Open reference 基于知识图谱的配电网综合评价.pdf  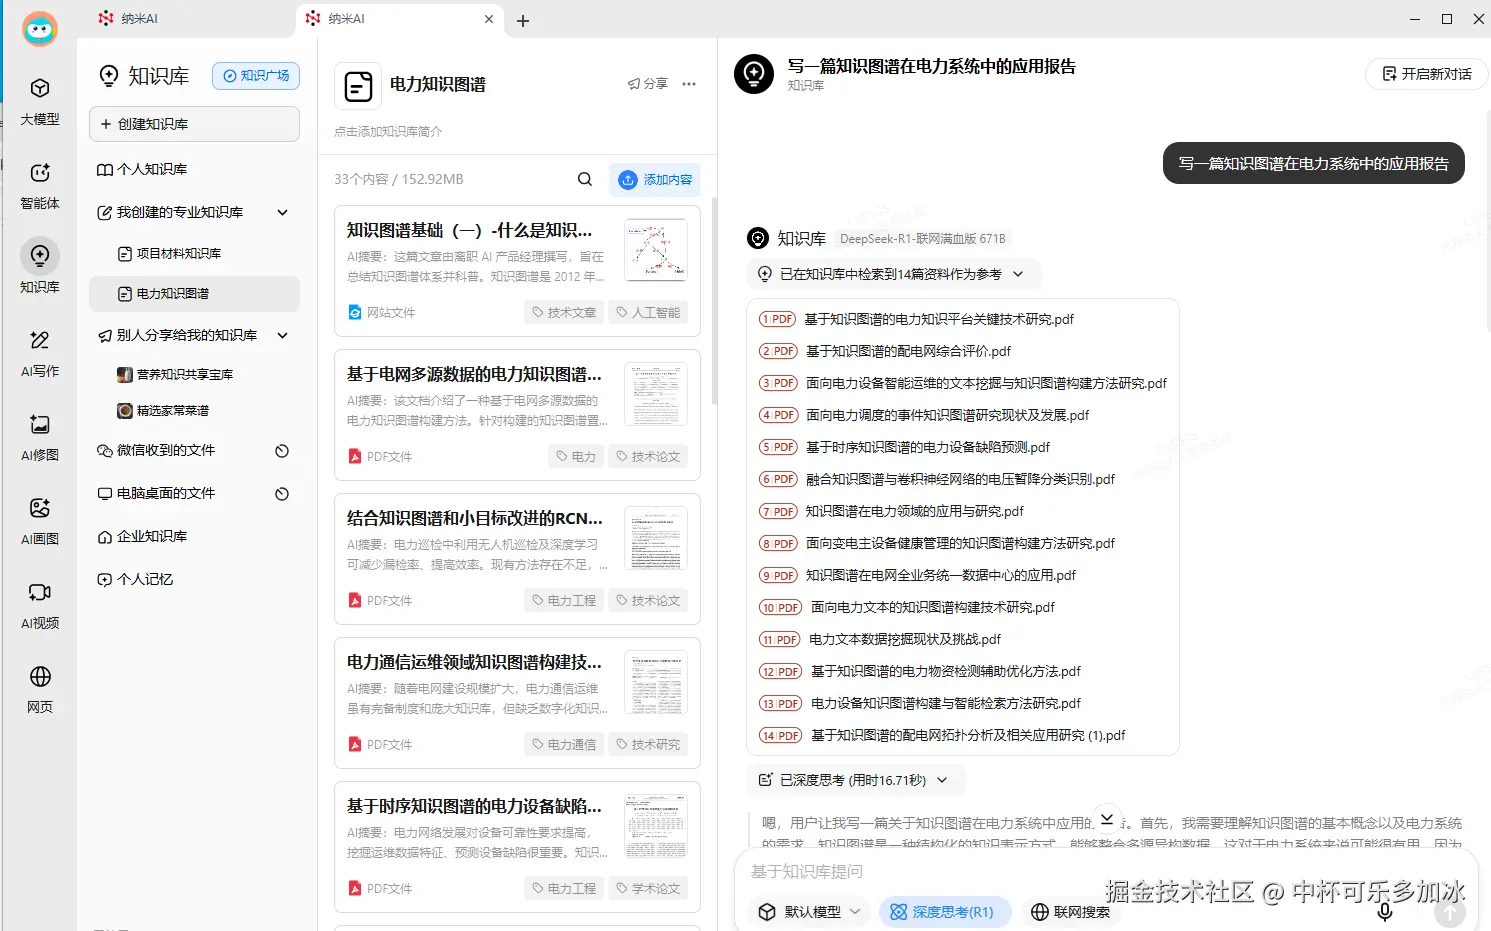click(908, 351)
